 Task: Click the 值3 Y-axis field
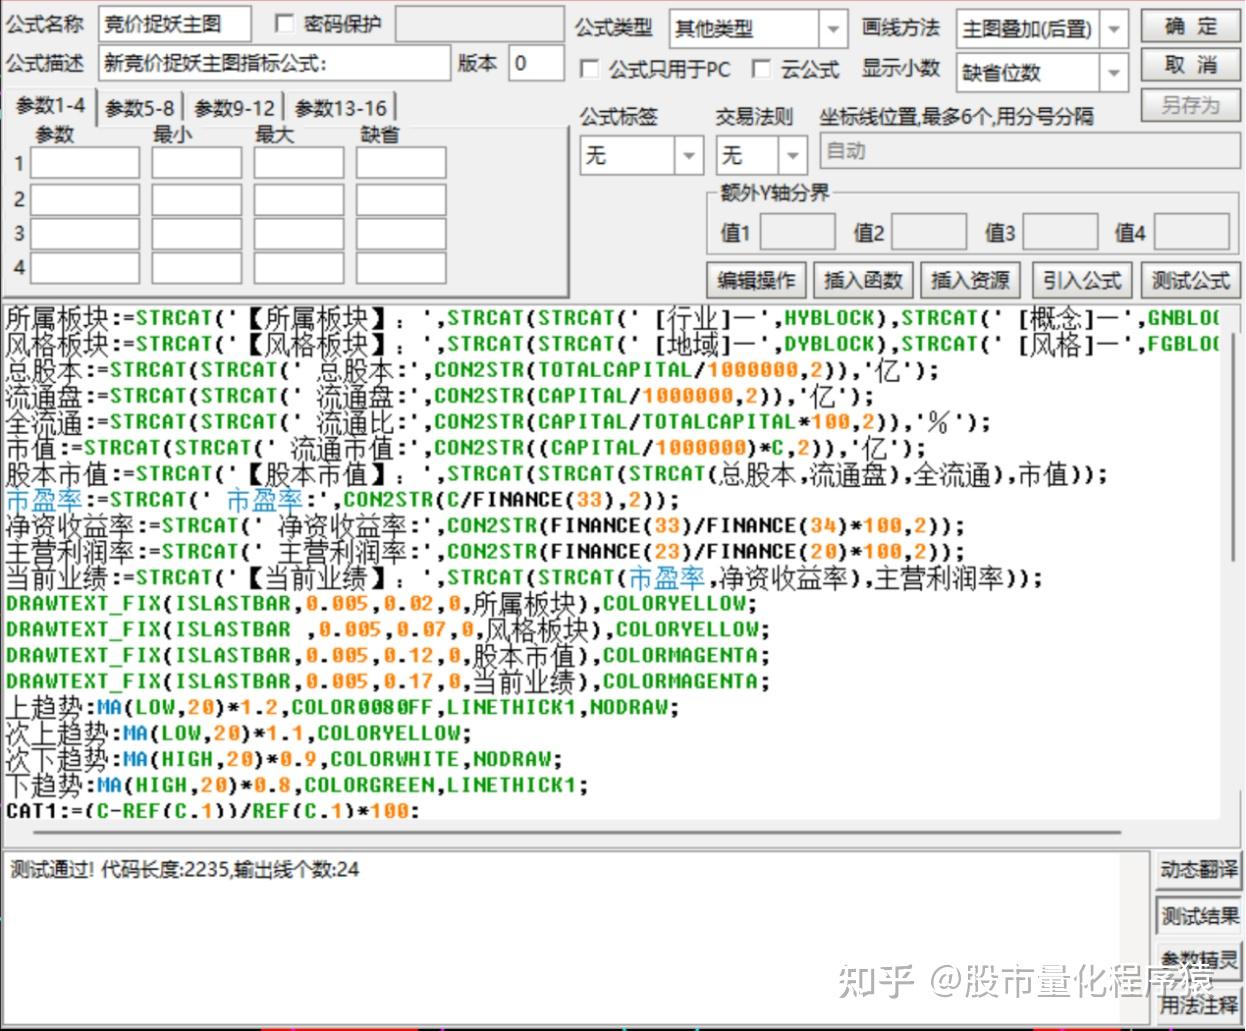click(x=1059, y=232)
